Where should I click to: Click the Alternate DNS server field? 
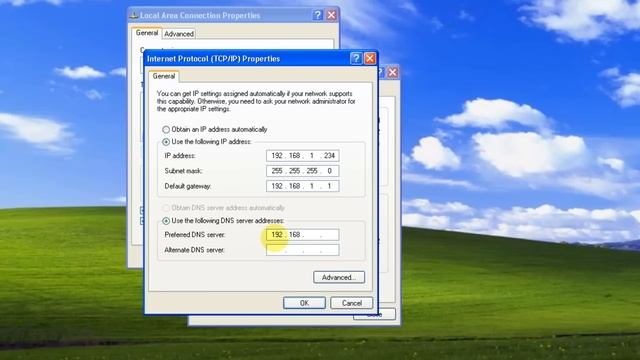pos(302,250)
